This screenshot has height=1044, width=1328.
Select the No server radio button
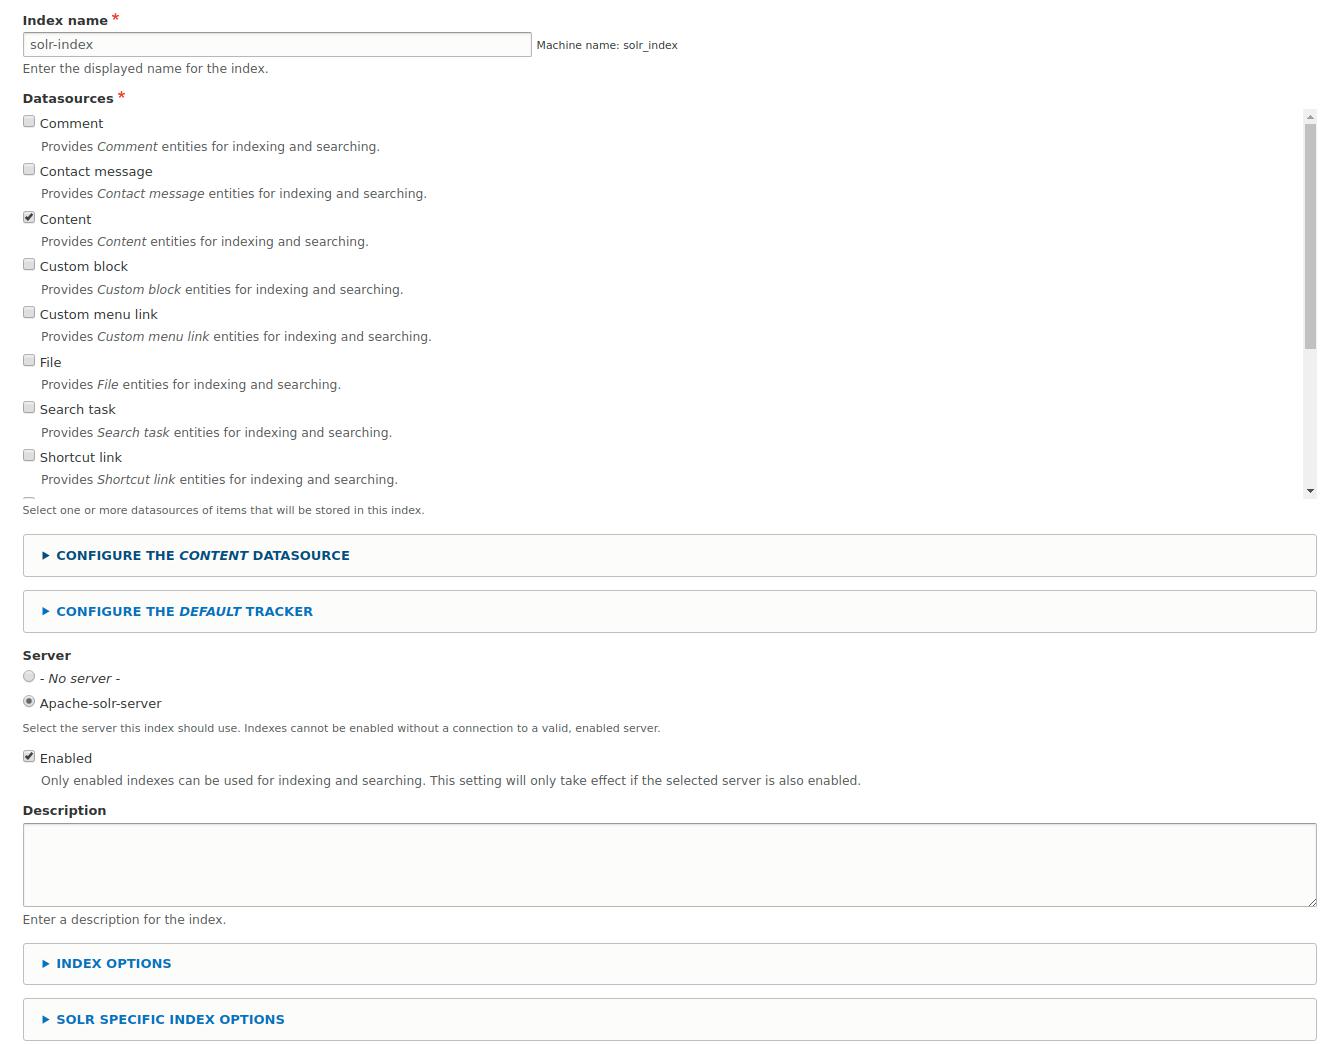point(29,675)
